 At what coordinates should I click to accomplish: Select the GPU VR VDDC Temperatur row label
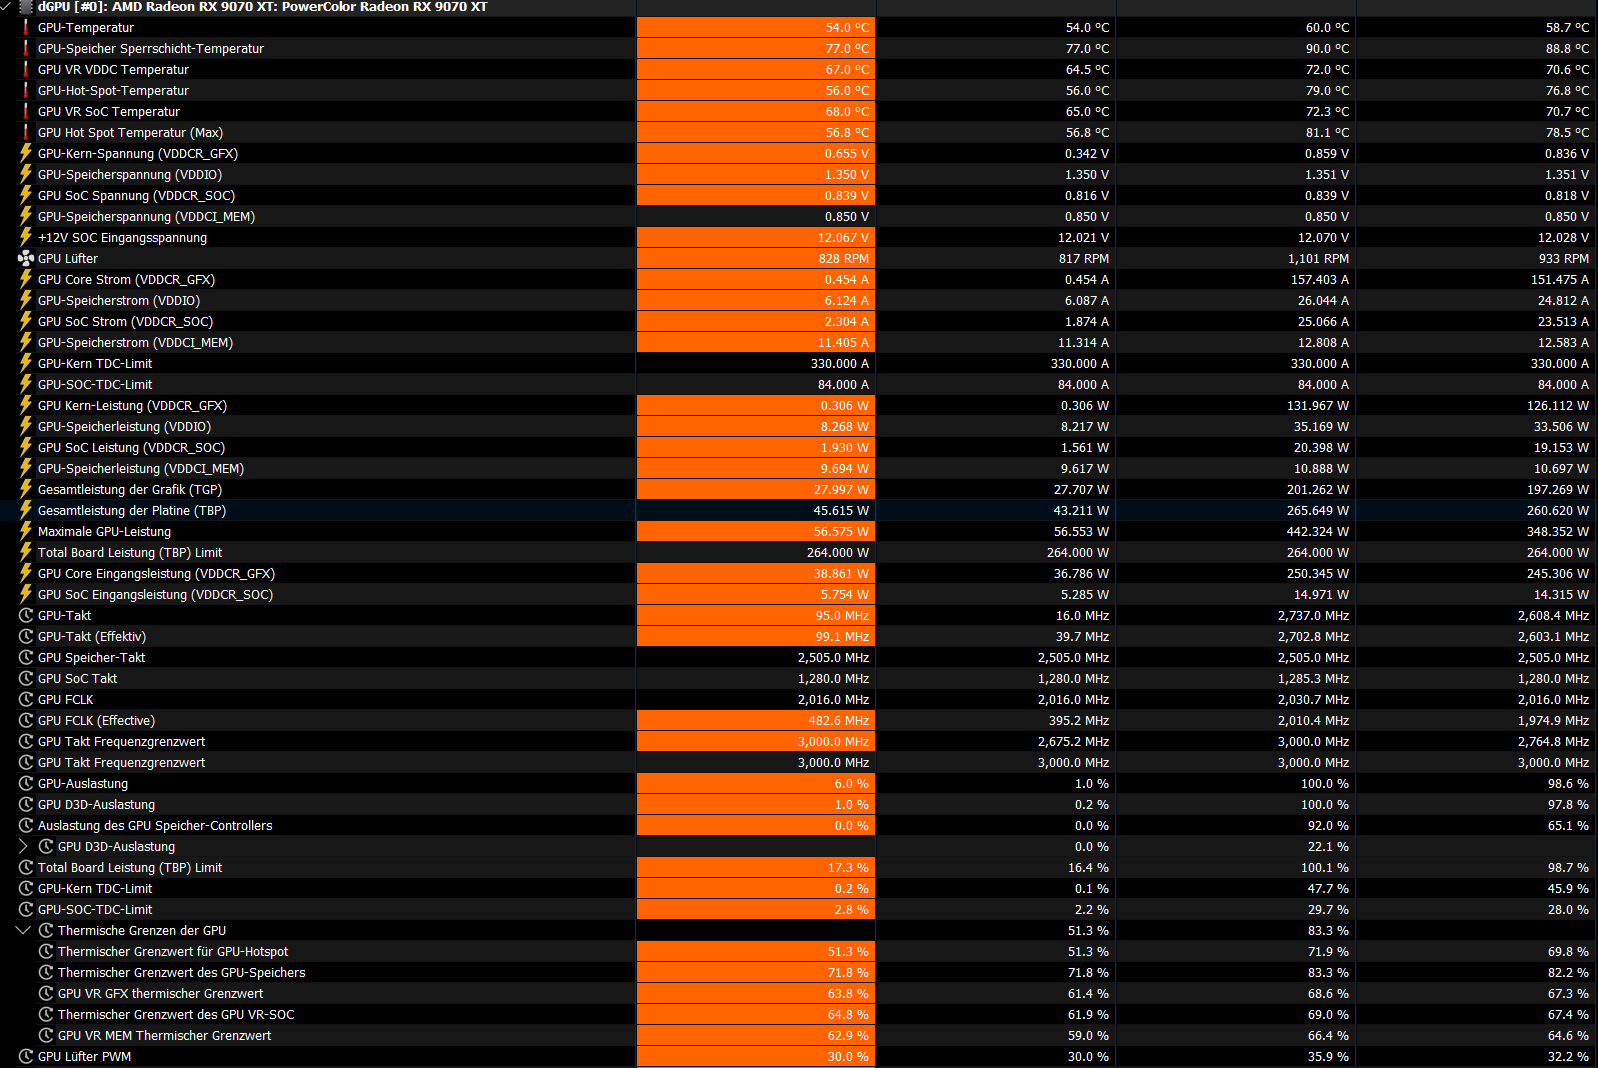(x=113, y=69)
